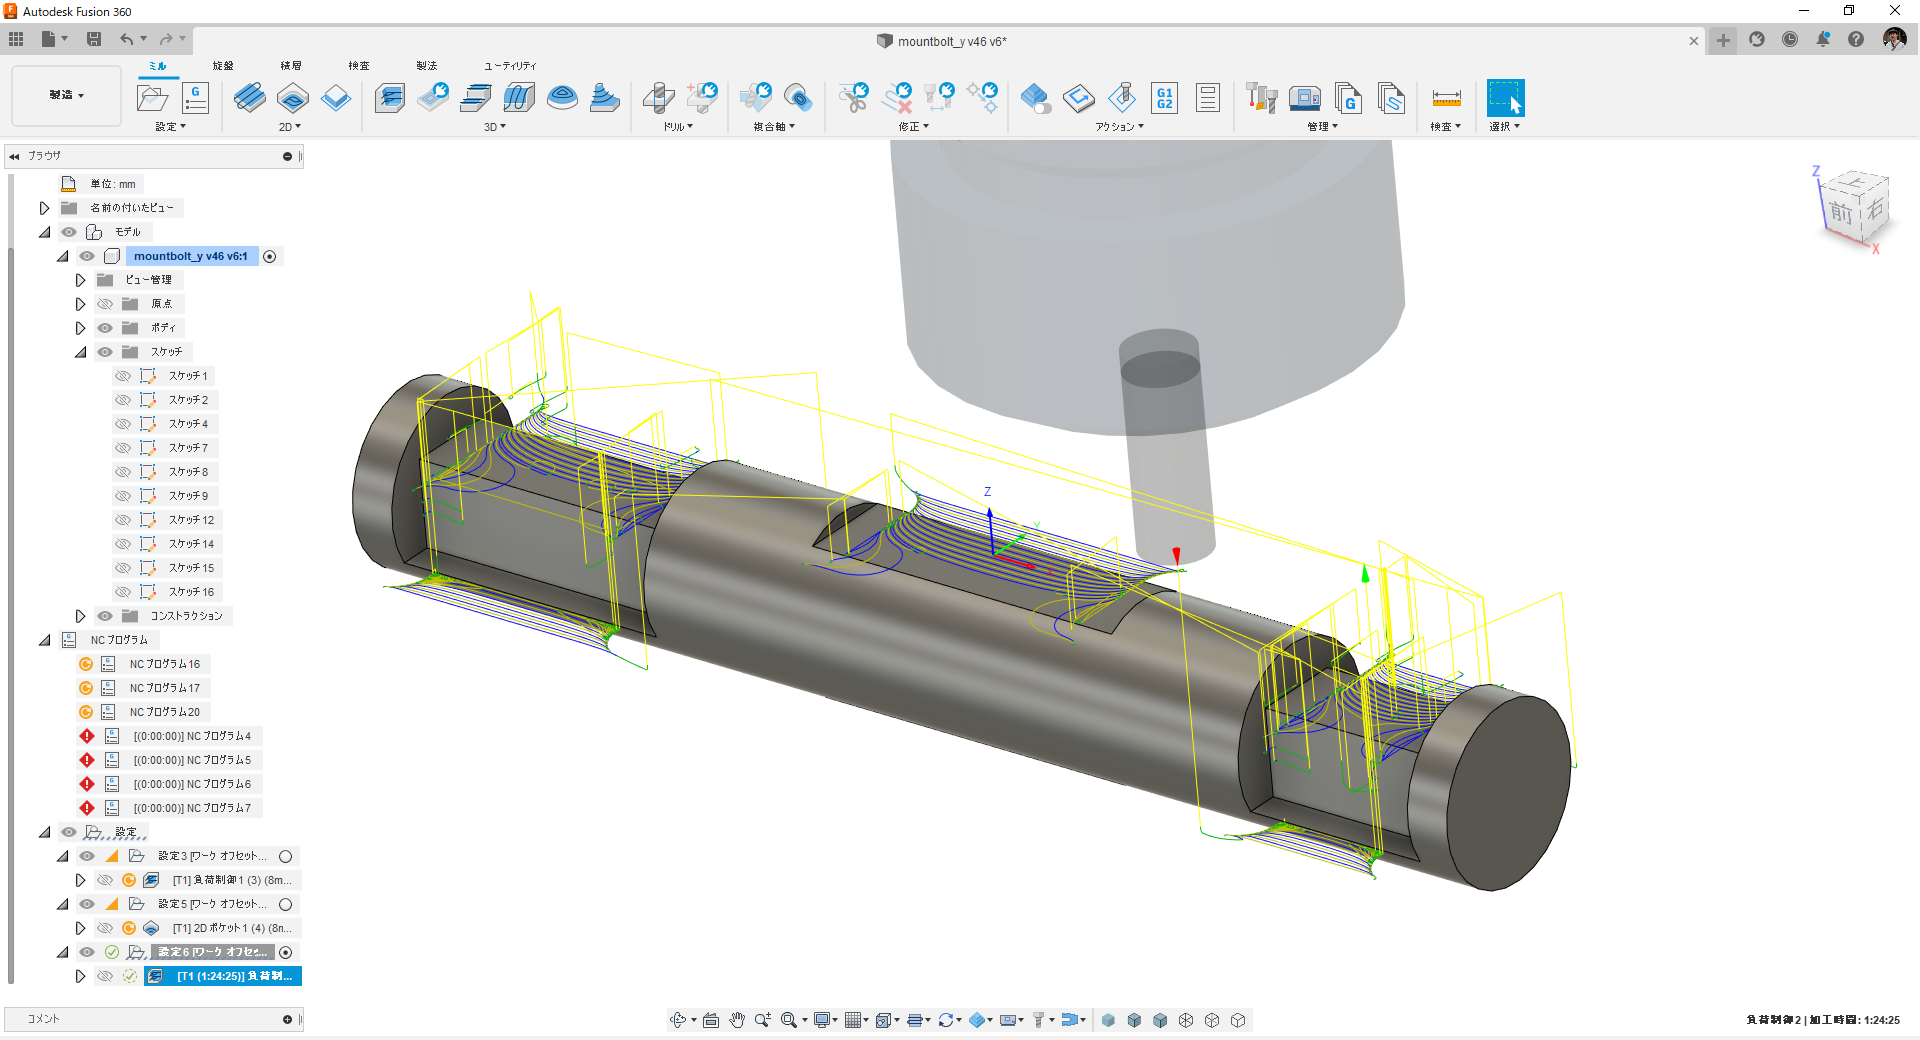Expand the ビュー管理 folder
Screen dimensions: 1920x1040
tap(80, 280)
